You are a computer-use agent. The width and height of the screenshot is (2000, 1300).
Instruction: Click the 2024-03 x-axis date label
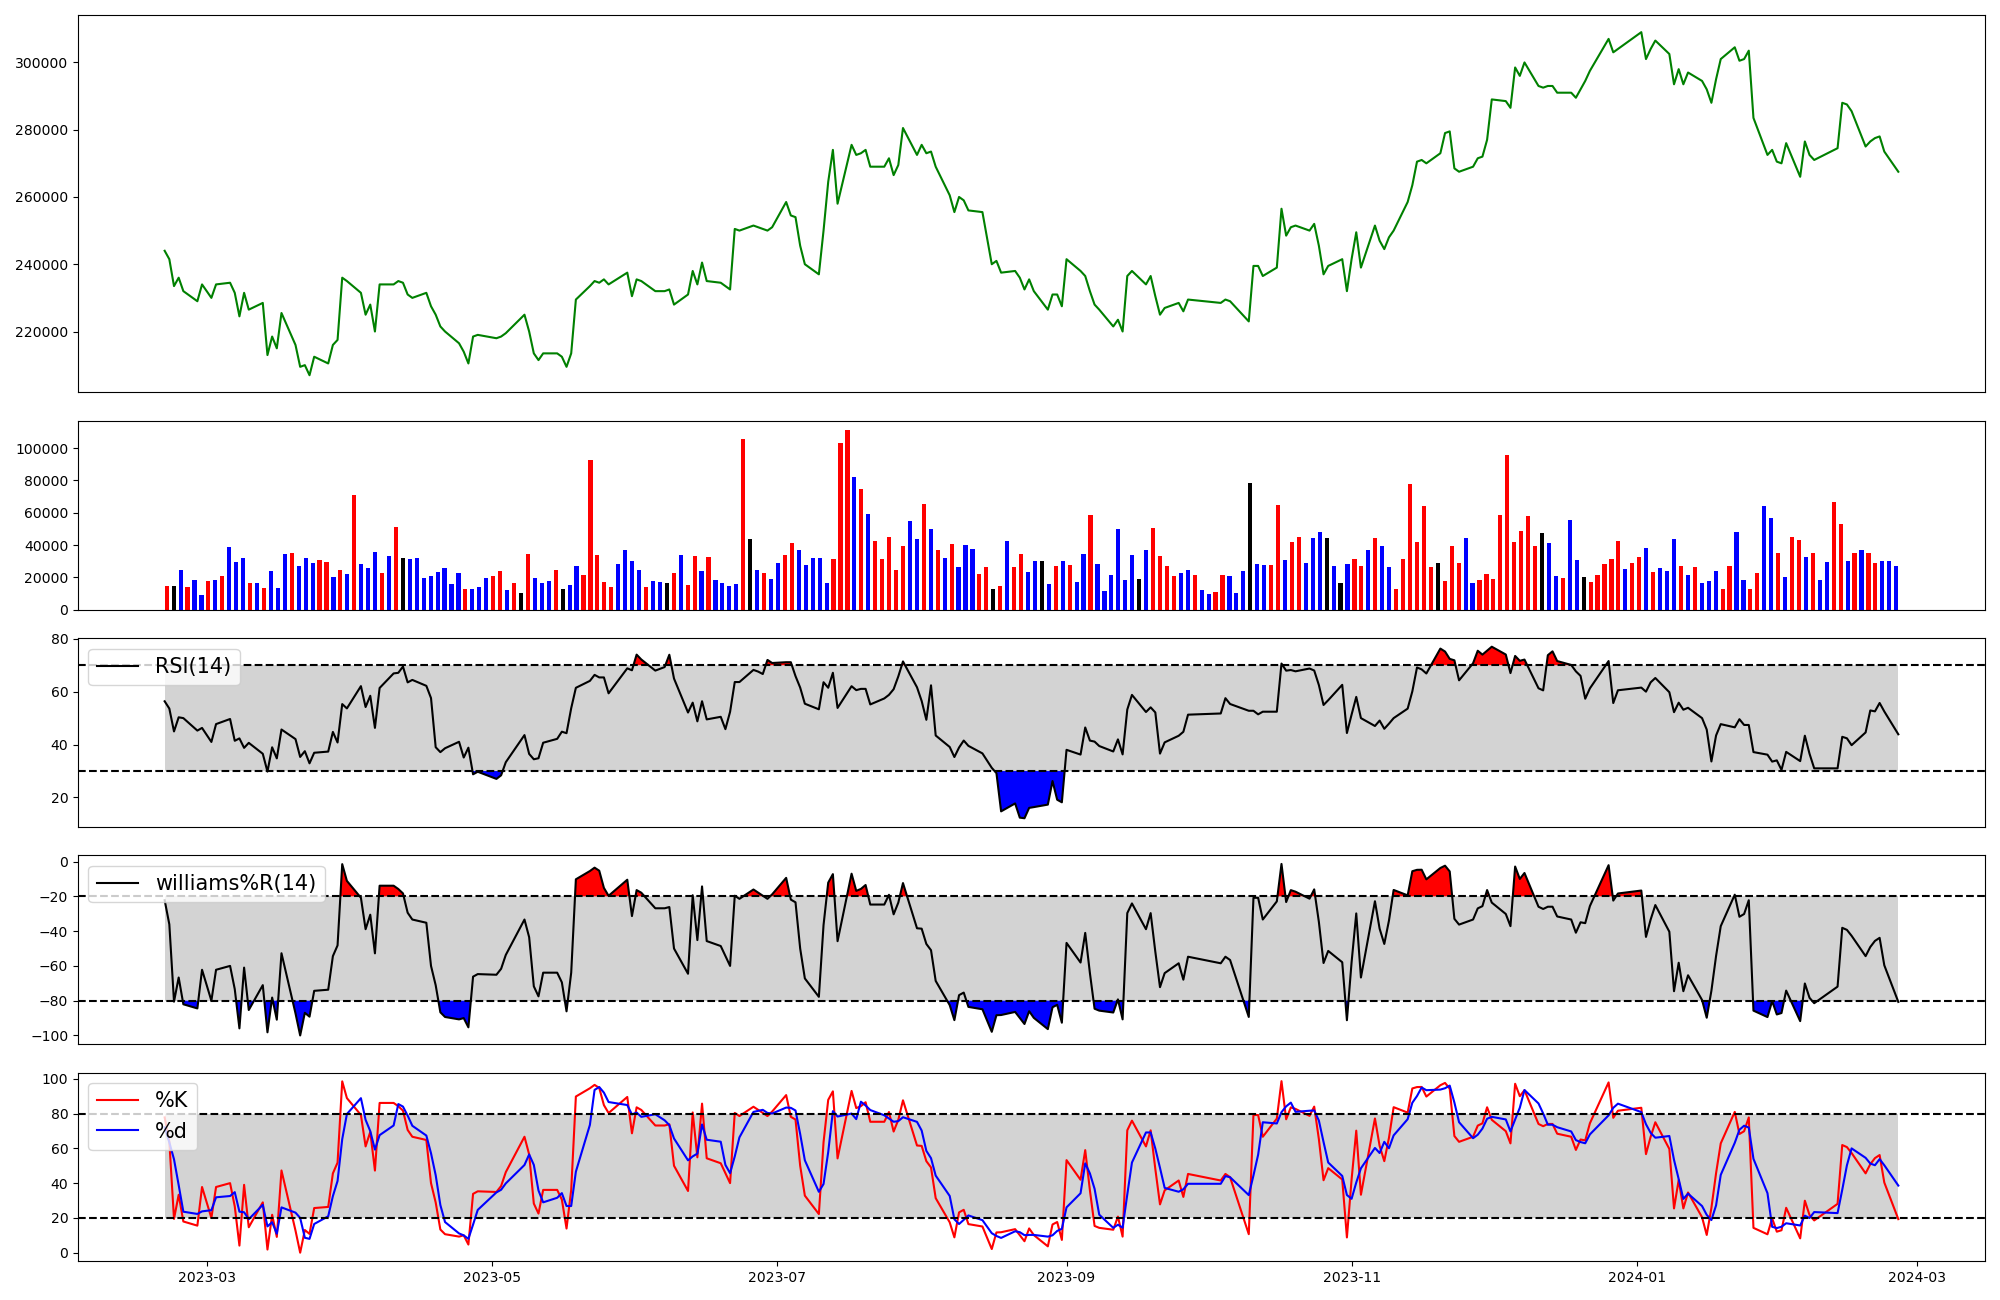[1917, 1277]
